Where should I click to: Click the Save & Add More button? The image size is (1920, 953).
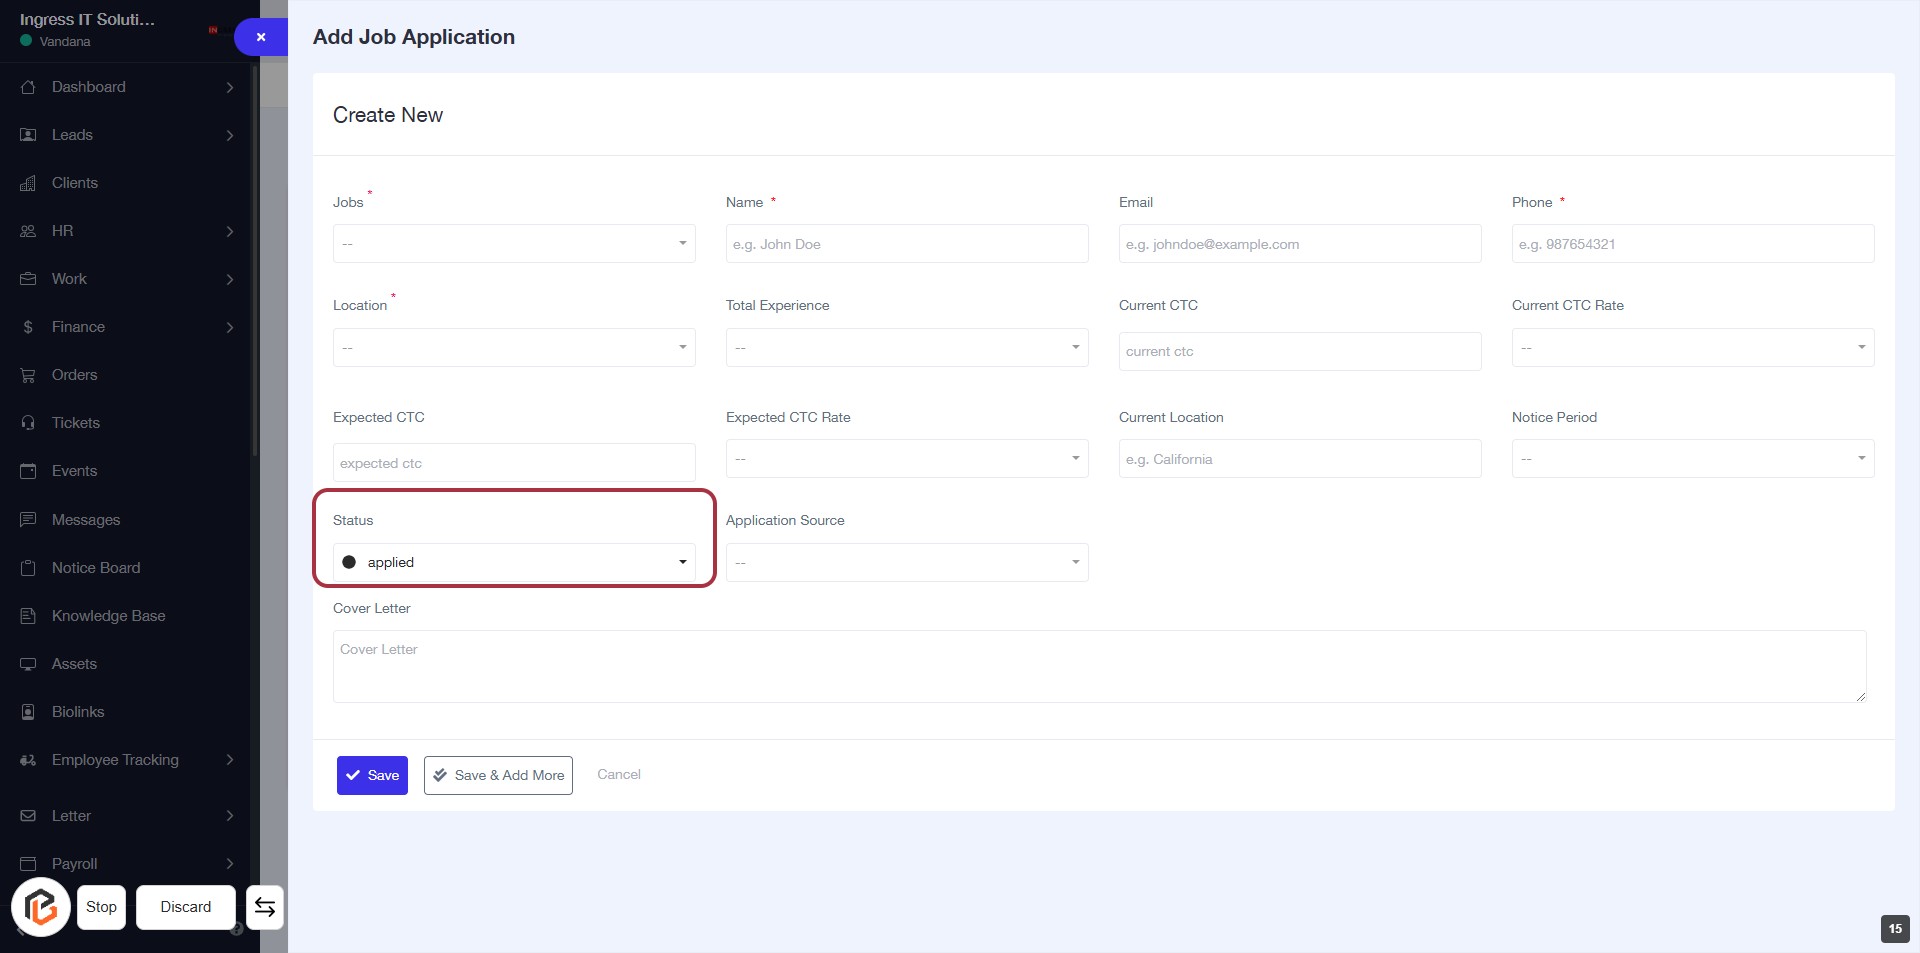point(498,775)
